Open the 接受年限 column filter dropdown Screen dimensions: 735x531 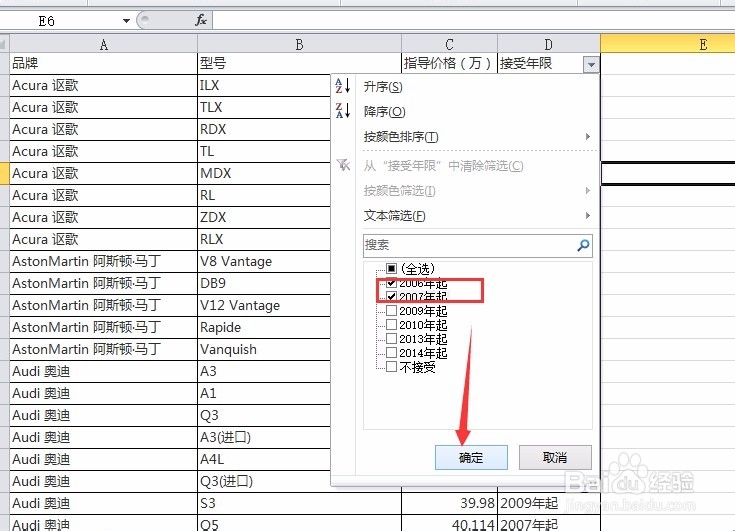[x=591, y=64]
